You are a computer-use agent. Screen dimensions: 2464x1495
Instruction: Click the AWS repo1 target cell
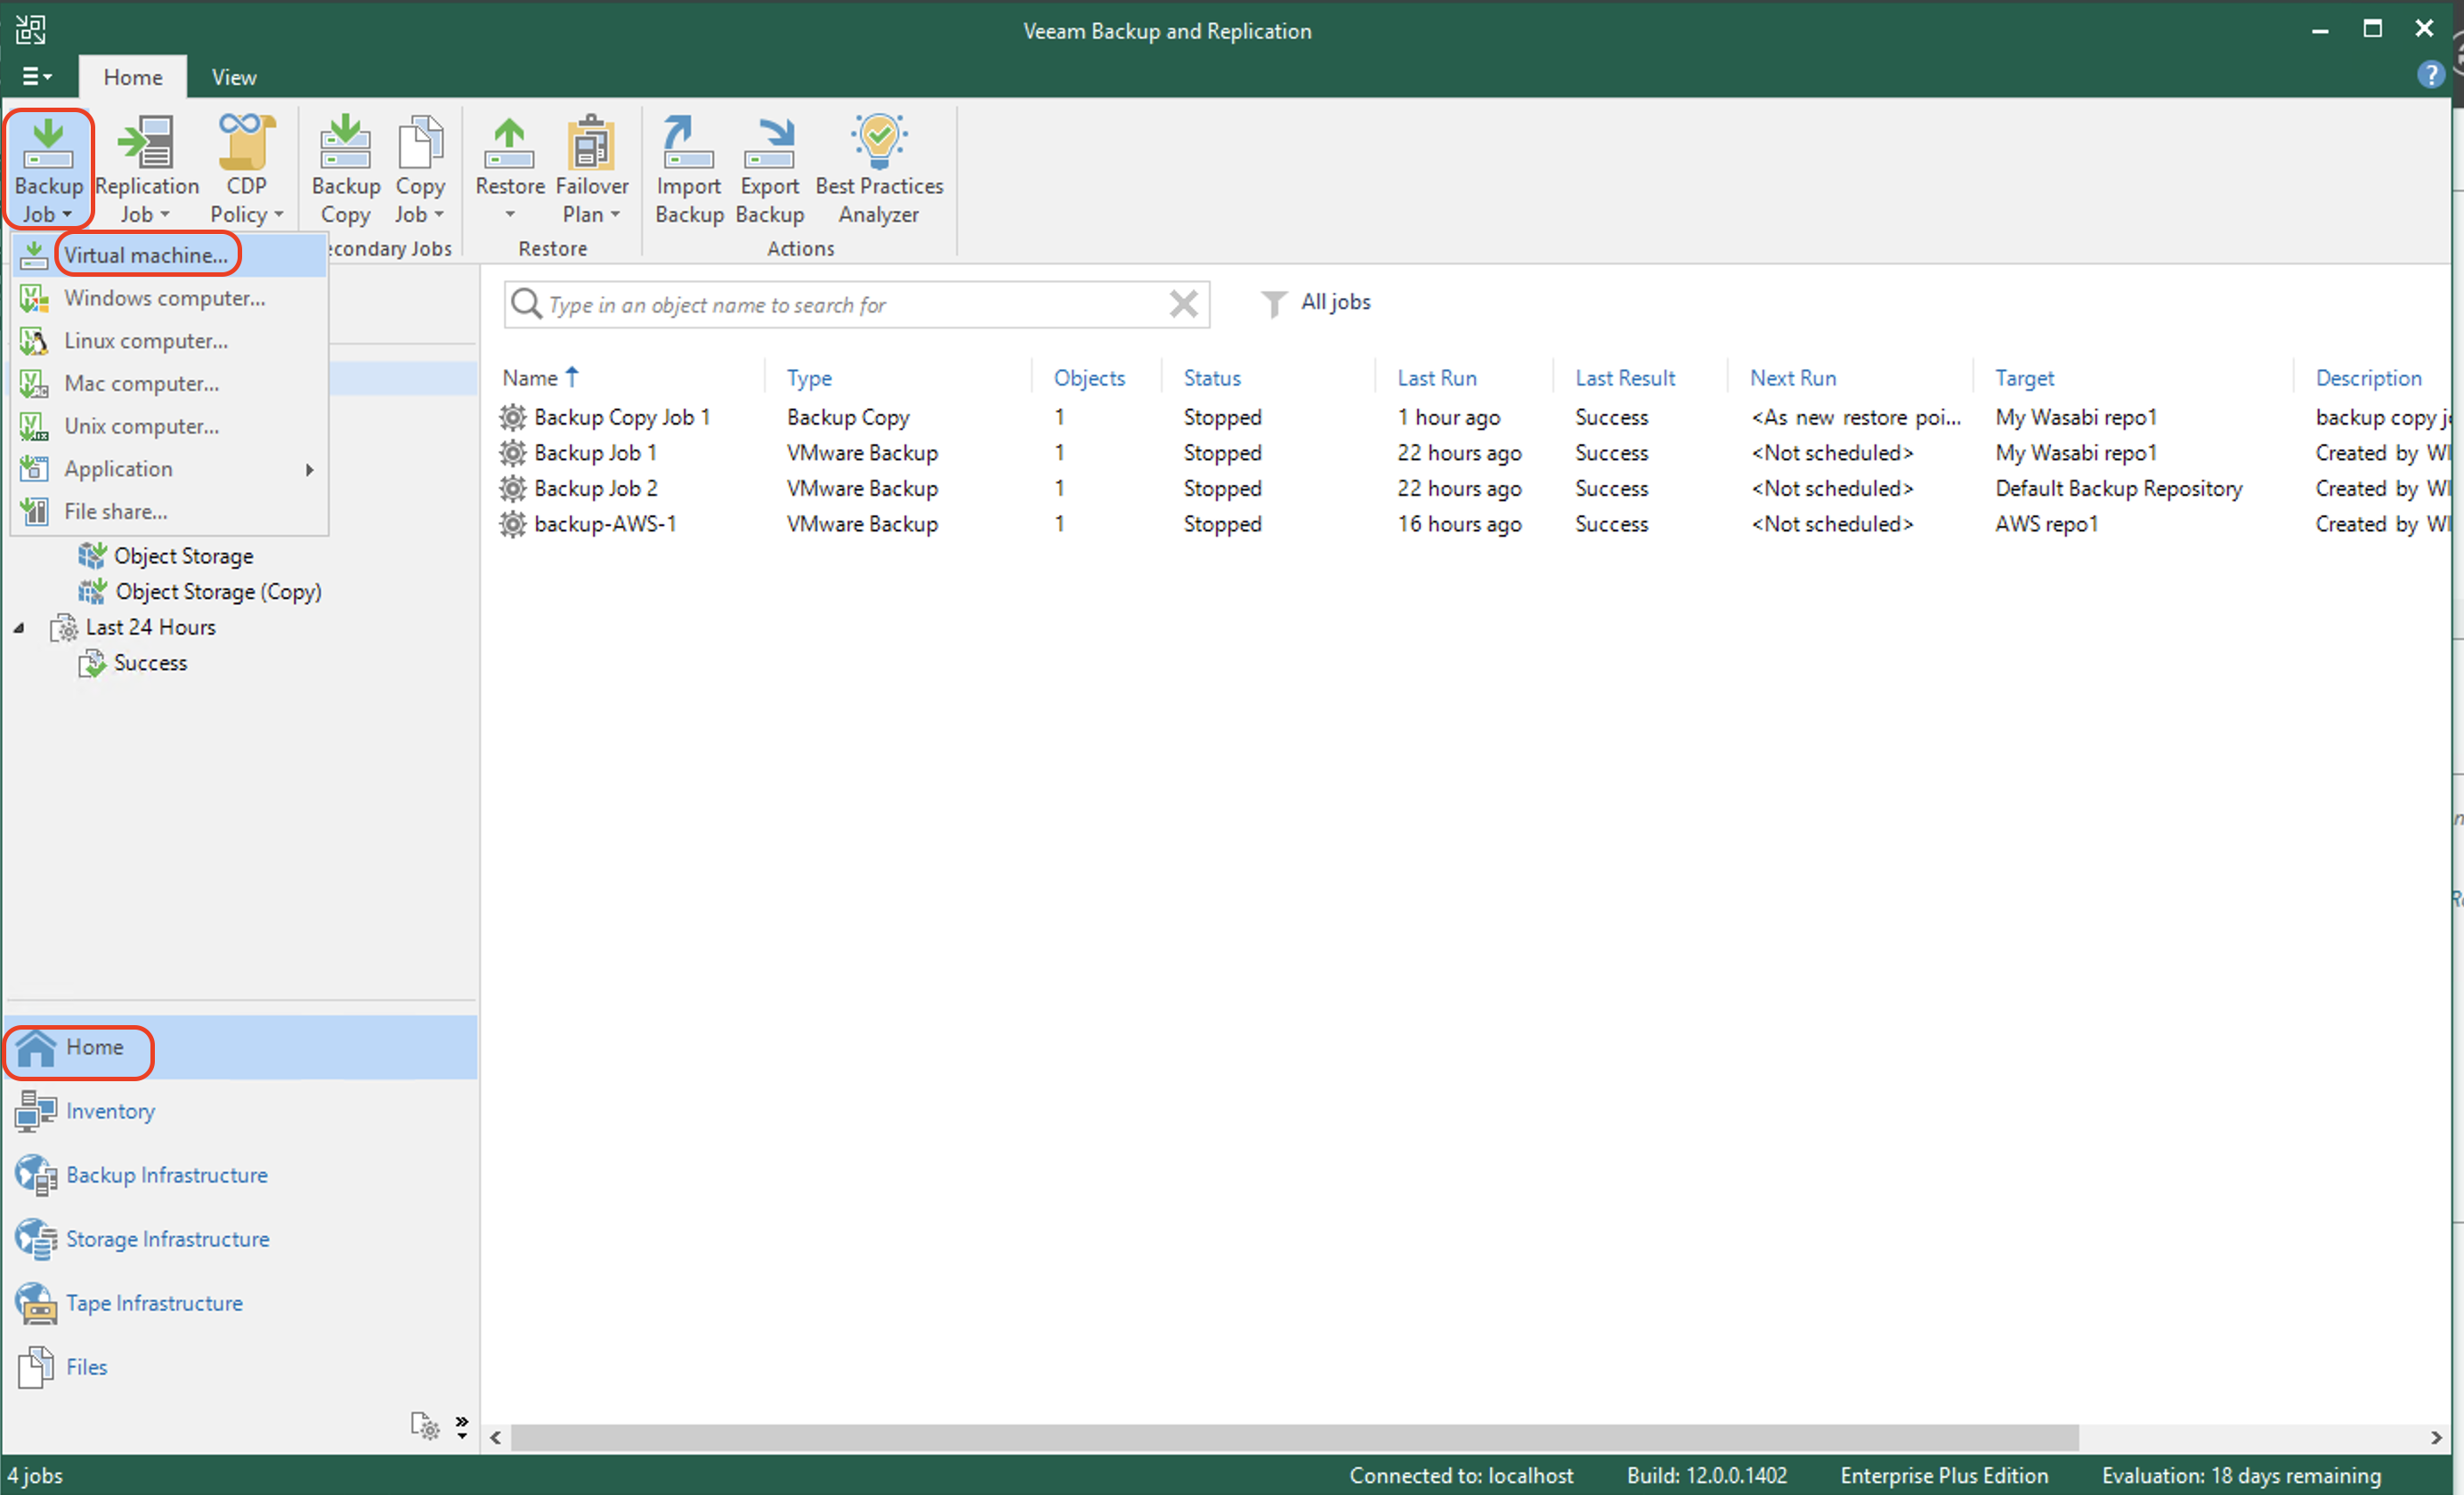point(2046,524)
